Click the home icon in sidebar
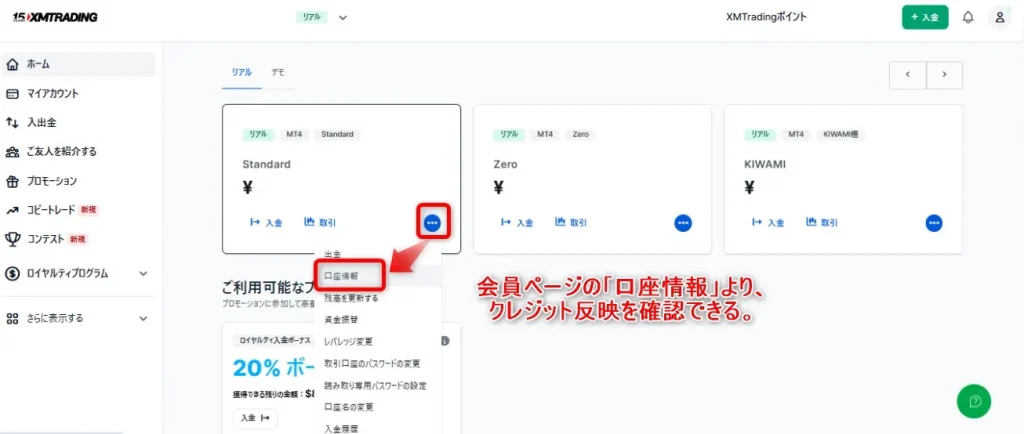 point(12,64)
